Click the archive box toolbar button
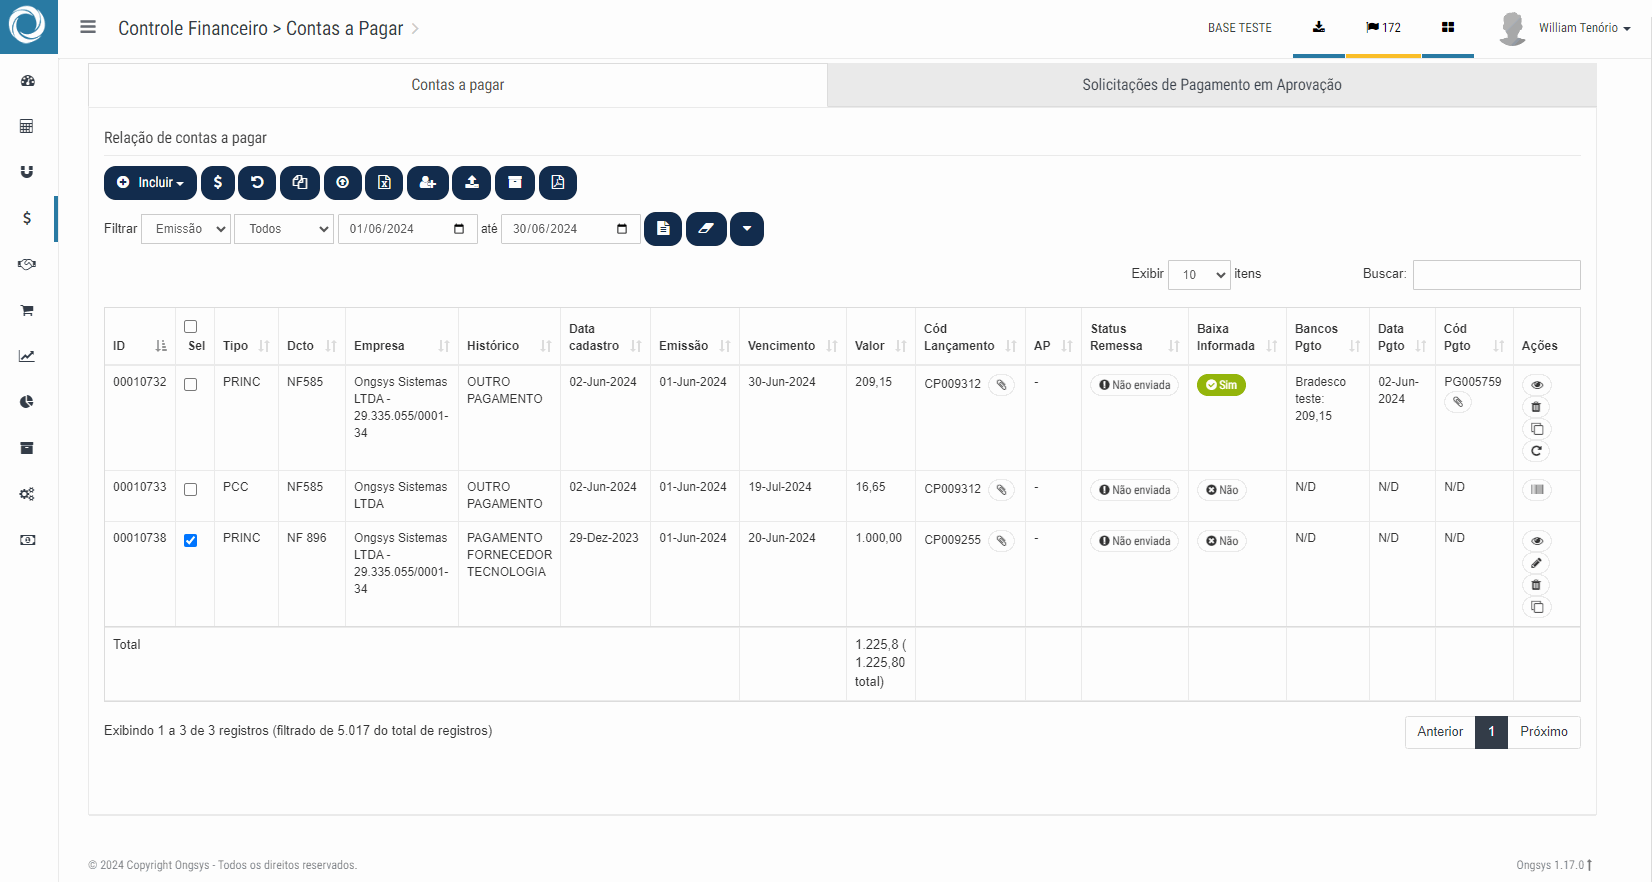 pos(515,183)
